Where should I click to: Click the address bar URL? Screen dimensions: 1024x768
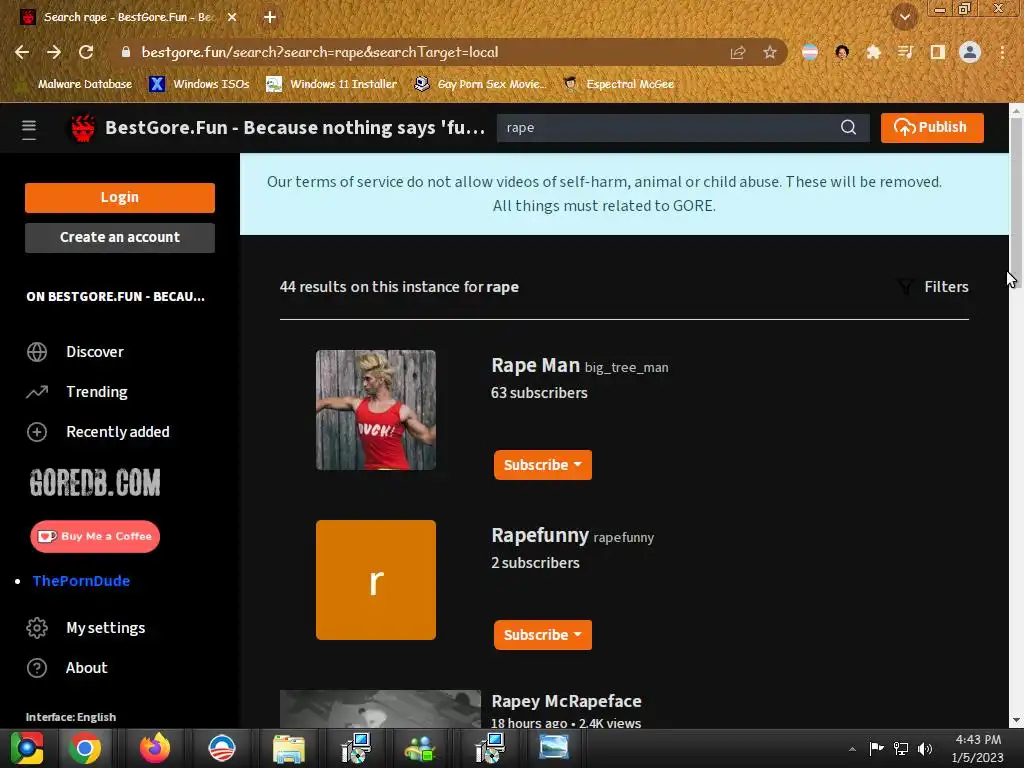point(319,52)
